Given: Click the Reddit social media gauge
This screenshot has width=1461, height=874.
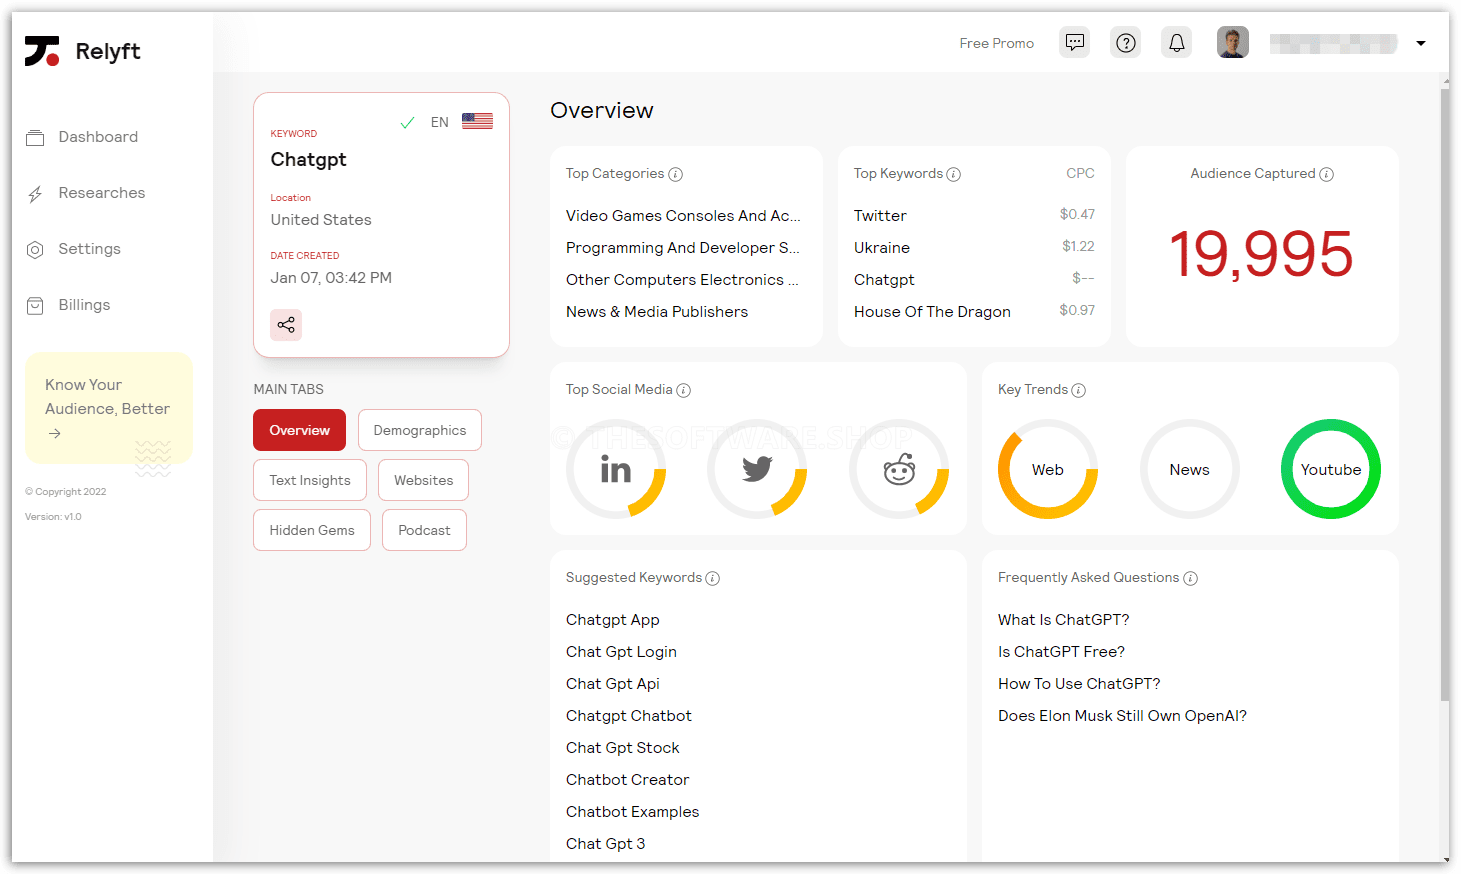Looking at the screenshot, I should click(899, 469).
